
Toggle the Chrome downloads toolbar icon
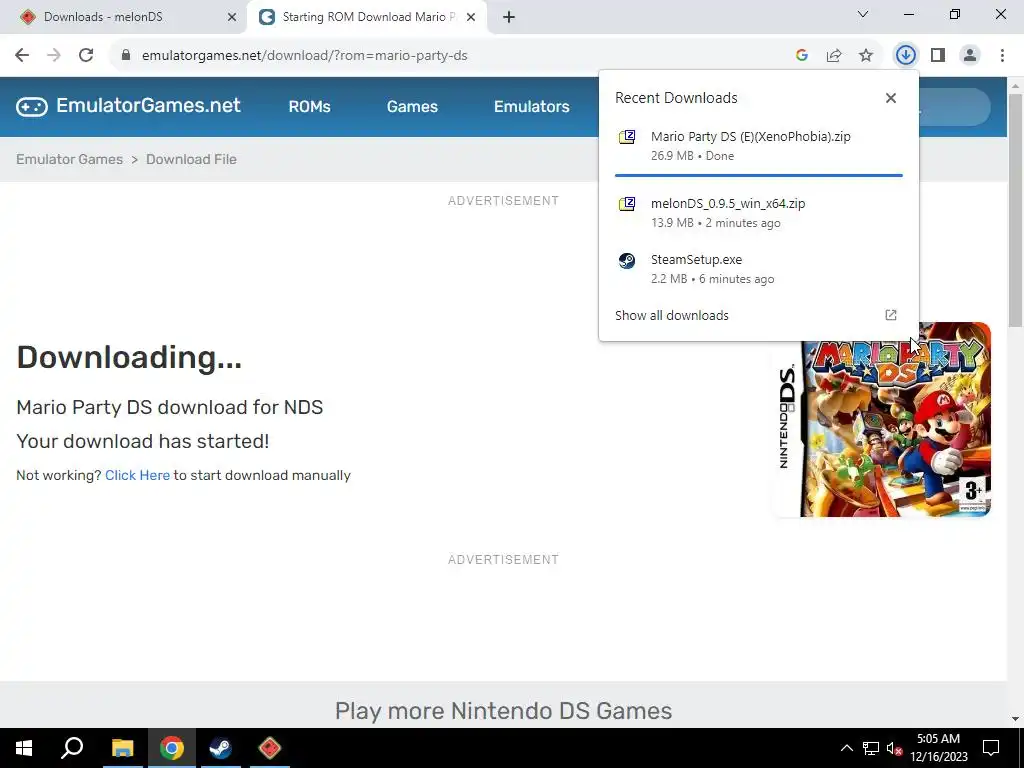[905, 56]
